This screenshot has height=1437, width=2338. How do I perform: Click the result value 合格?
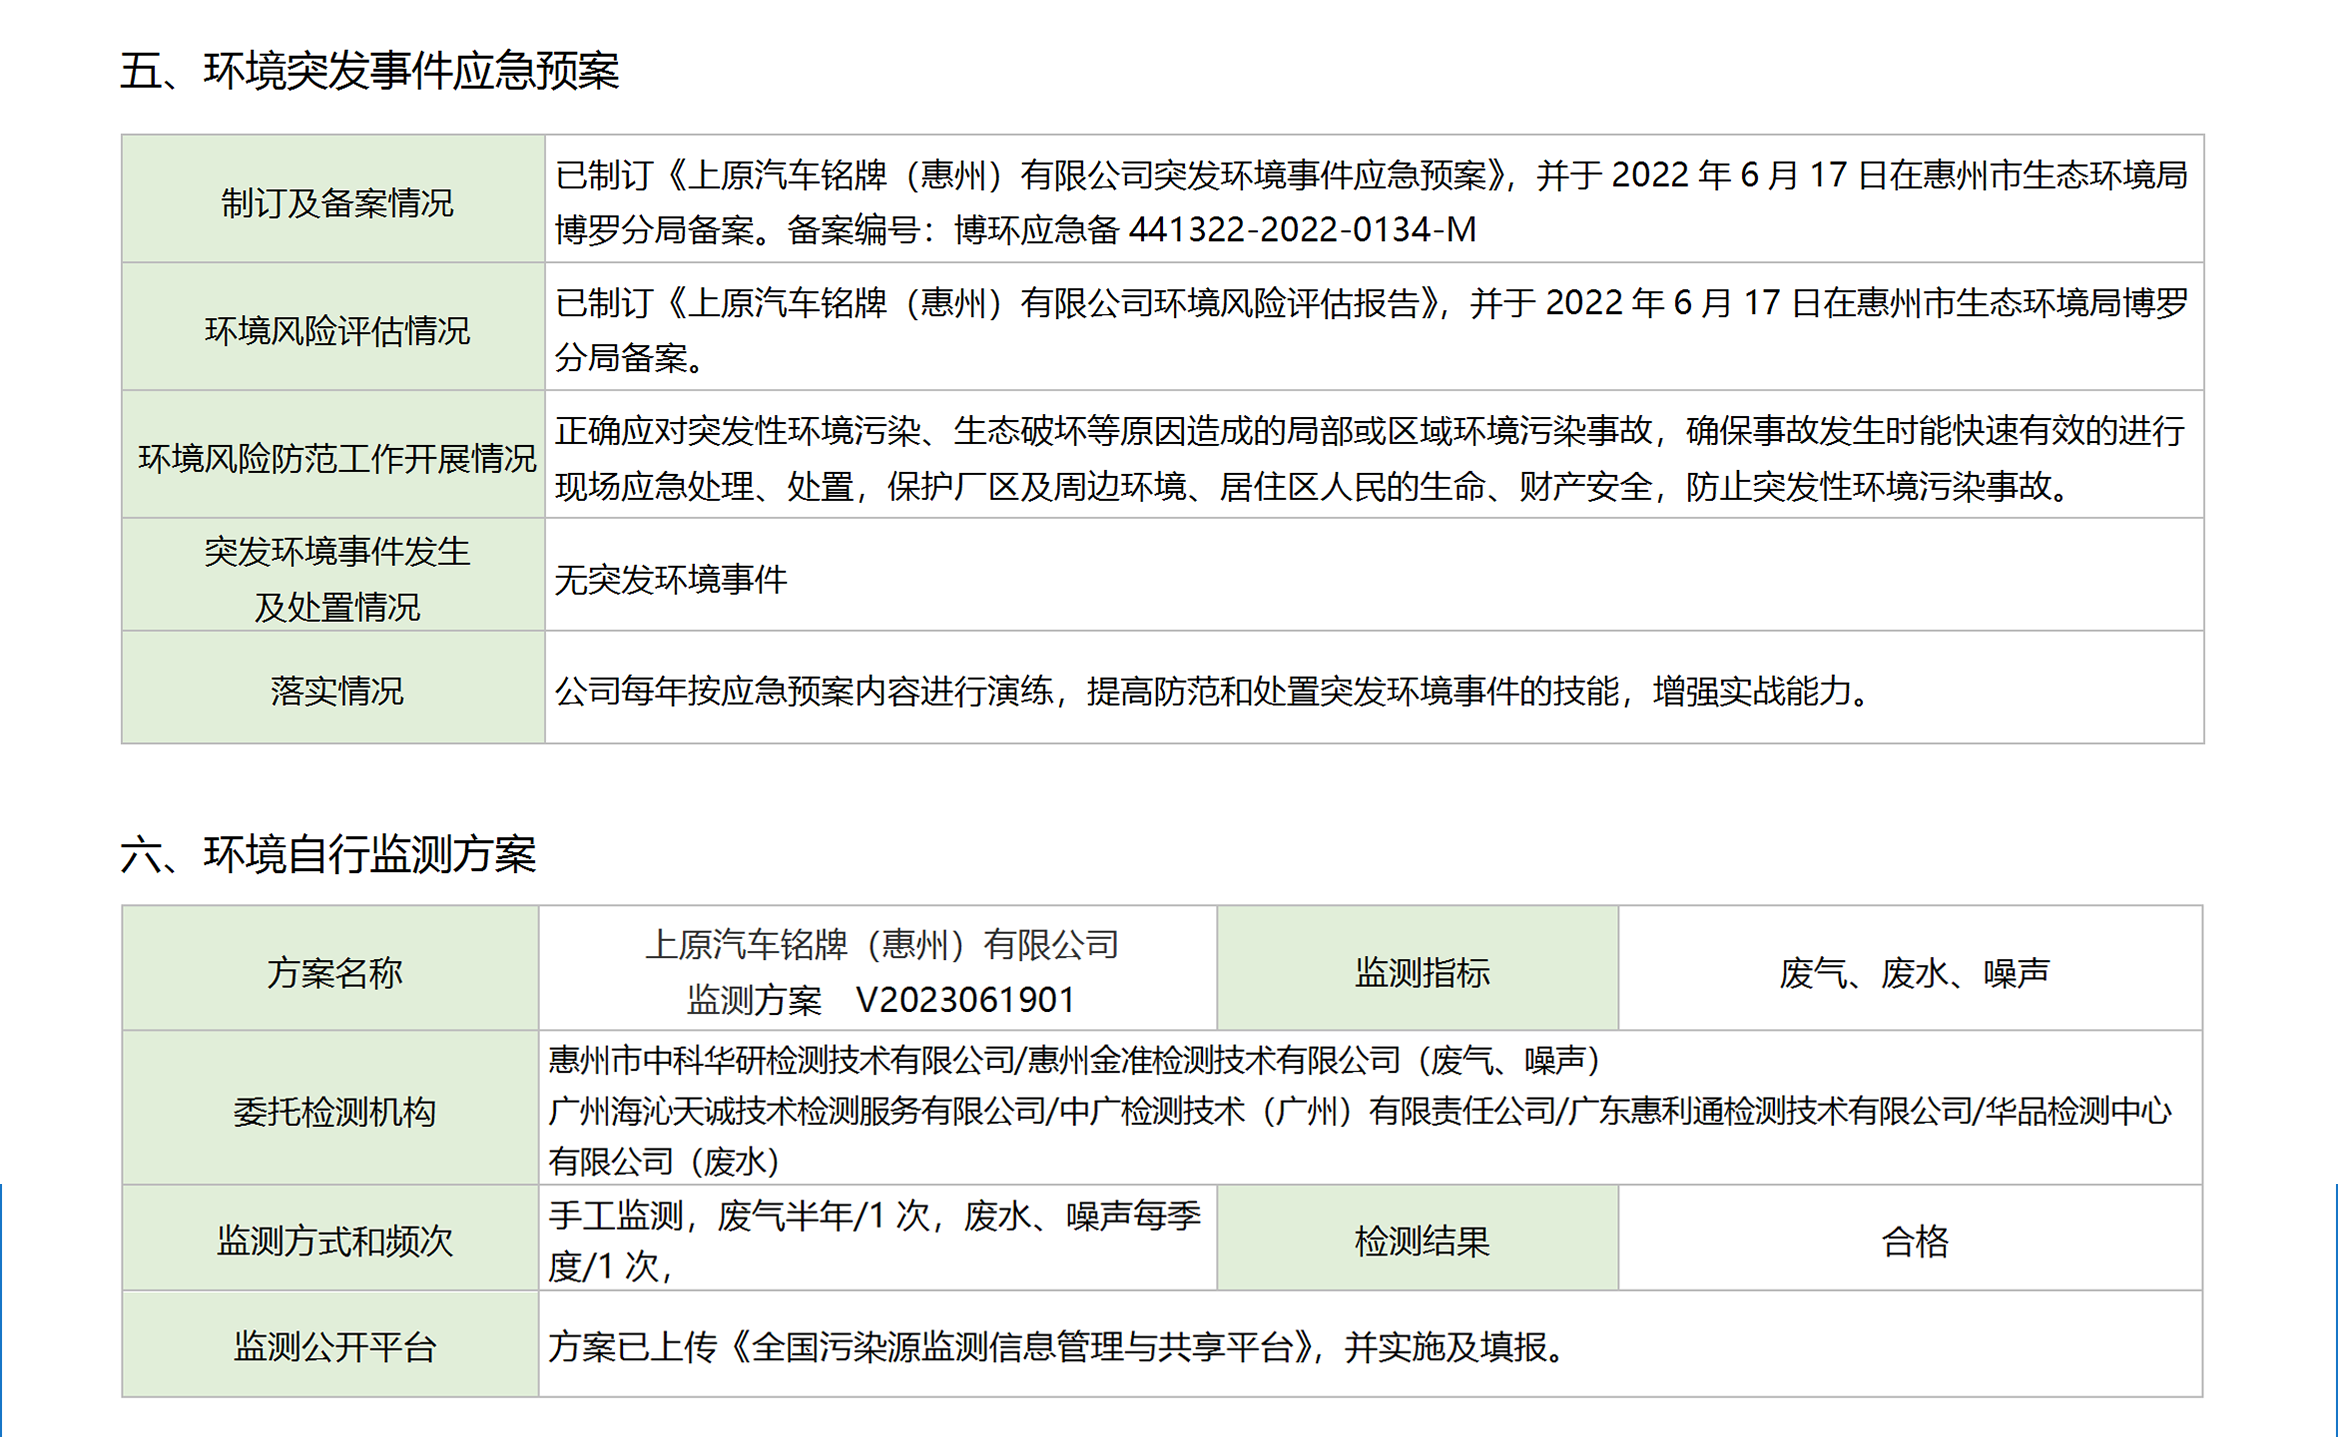pos(1914,1241)
